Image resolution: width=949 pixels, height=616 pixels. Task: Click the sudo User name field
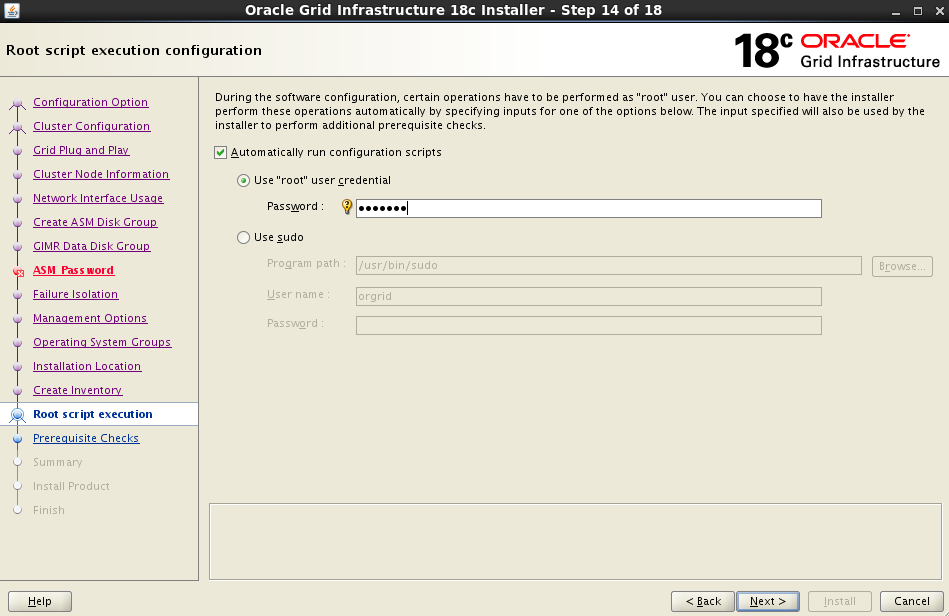click(588, 296)
